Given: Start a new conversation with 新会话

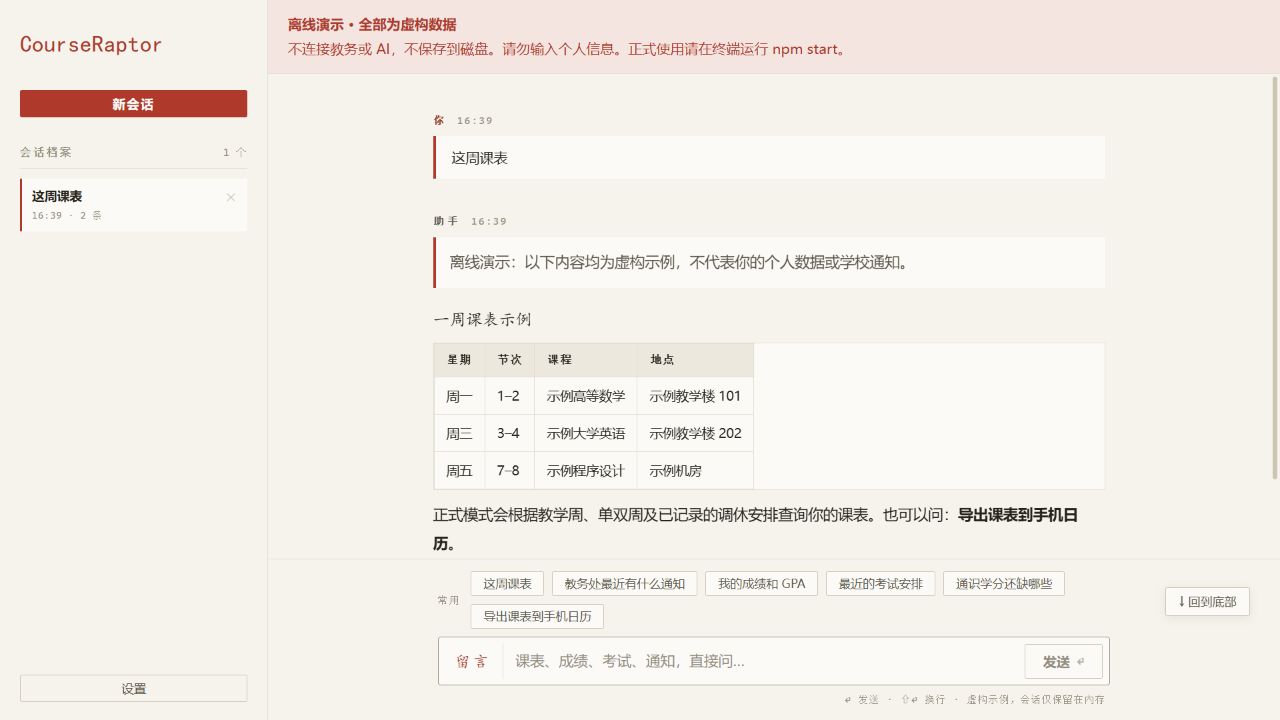Looking at the screenshot, I should 133,104.
